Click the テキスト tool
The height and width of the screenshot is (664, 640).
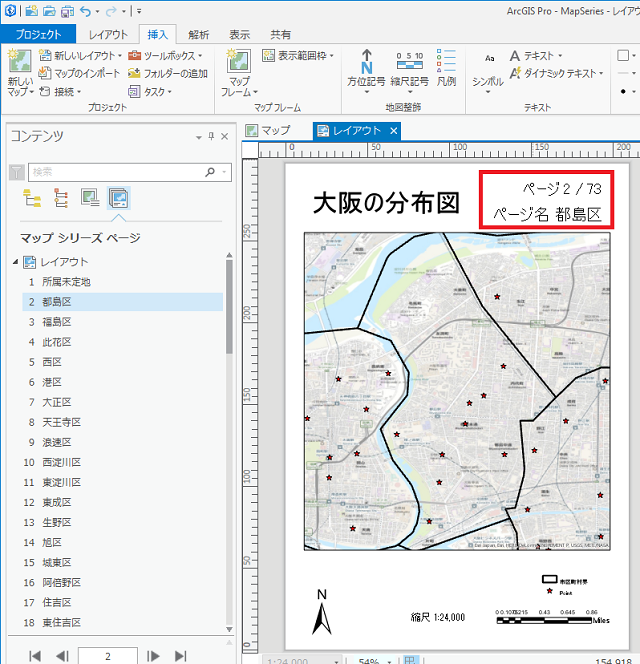click(x=535, y=55)
